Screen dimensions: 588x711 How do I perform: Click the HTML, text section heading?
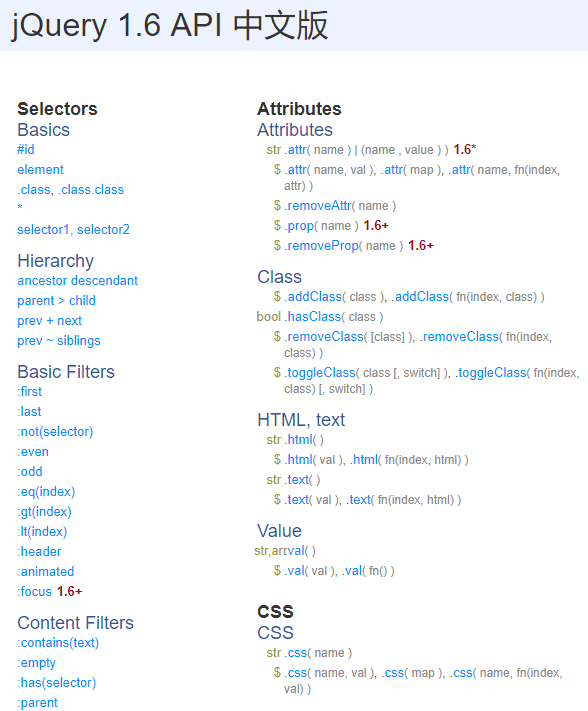(301, 420)
